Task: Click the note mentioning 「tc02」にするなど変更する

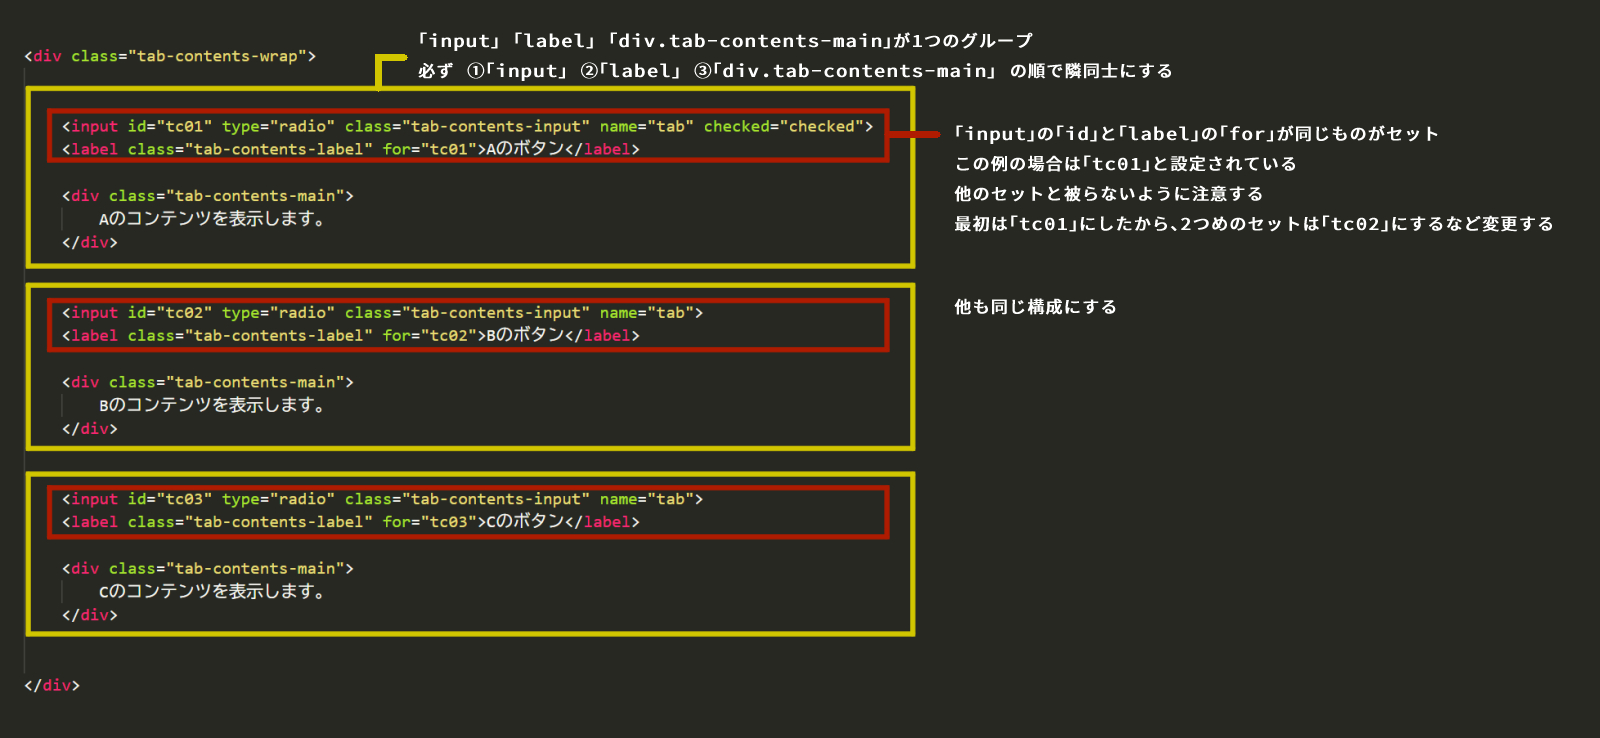Action: coord(1253,224)
